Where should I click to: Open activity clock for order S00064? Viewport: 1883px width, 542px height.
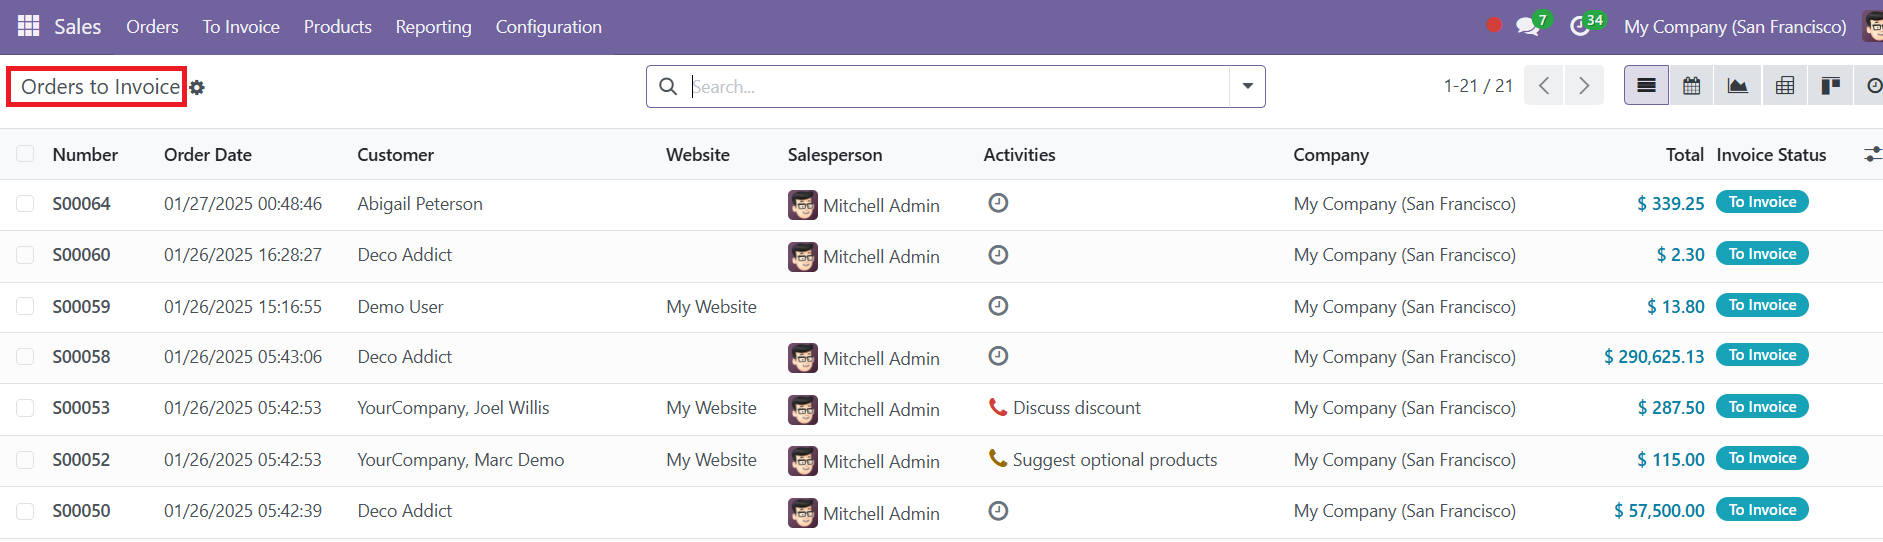point(998,203)
